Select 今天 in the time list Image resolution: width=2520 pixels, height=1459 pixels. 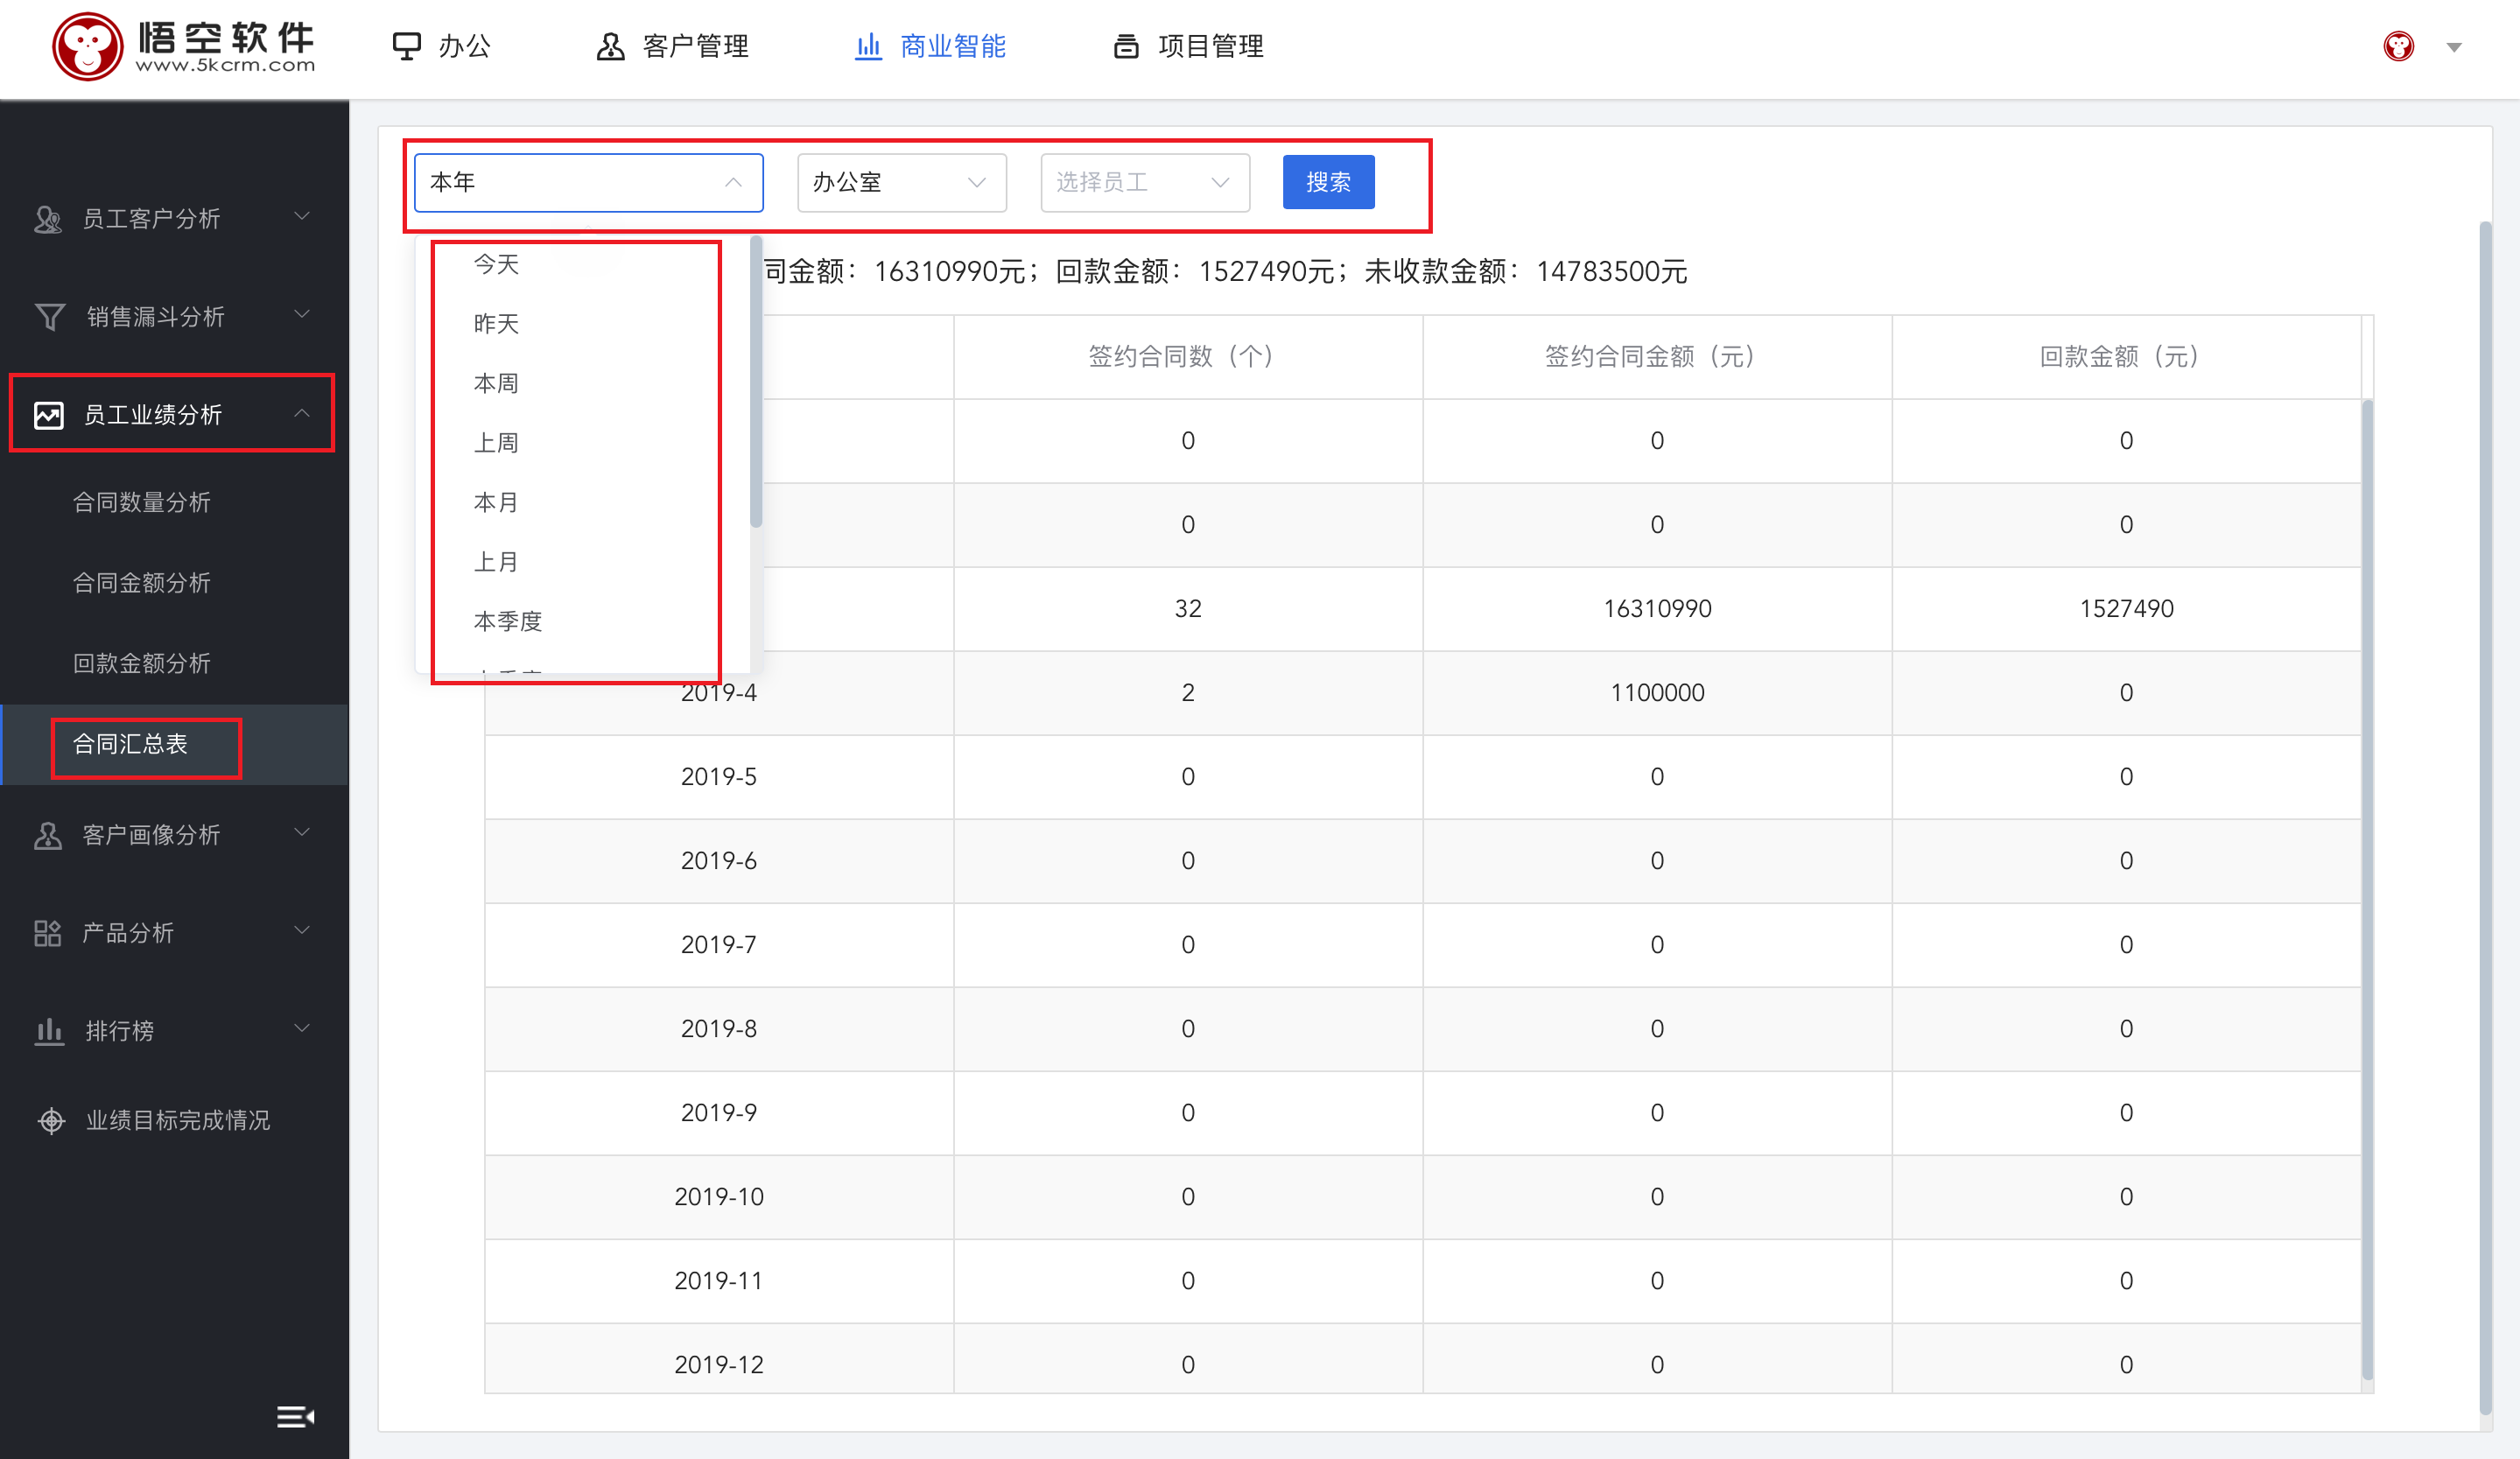coord(582,264)
